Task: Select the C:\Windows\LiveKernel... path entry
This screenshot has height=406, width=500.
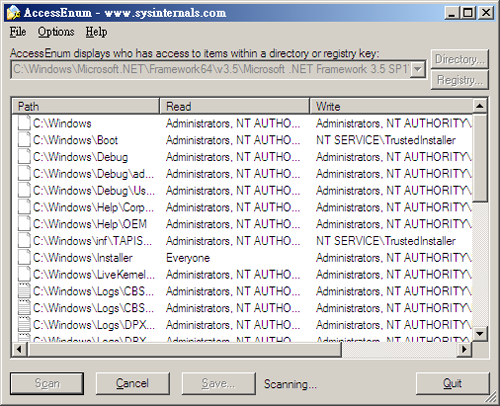Action: point(94,274)
